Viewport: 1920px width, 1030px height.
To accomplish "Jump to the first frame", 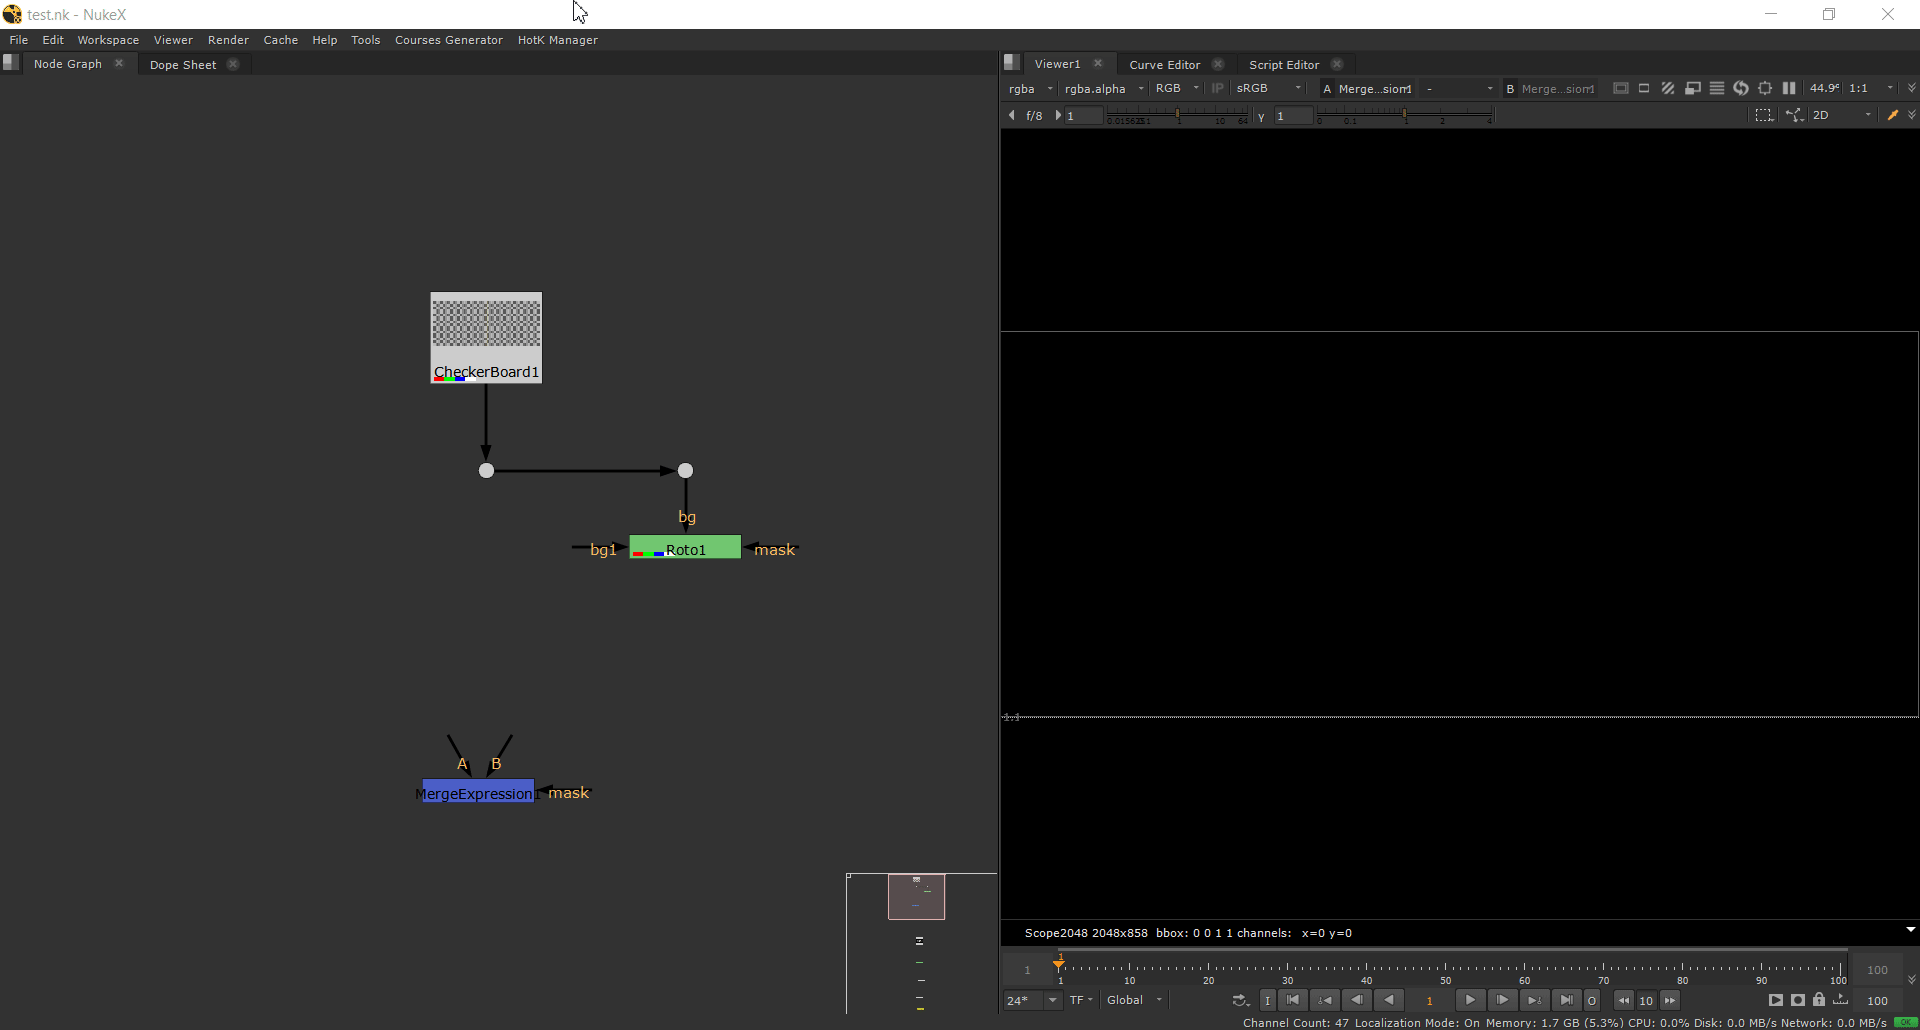I will pos(1293,1000).
